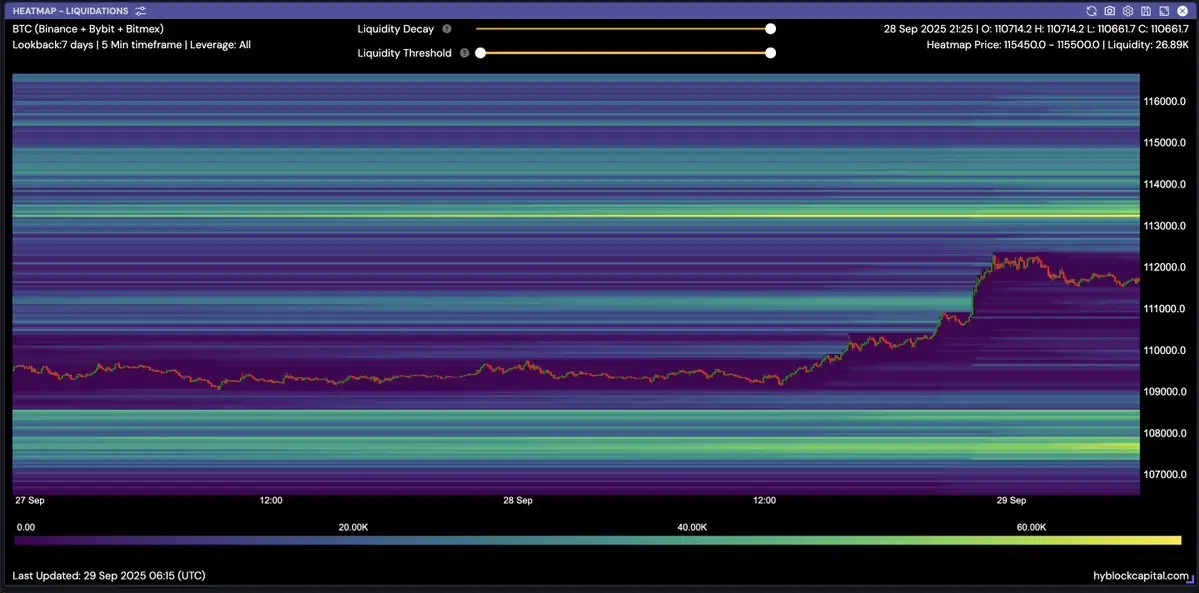Show help for Liquidity Decay

(x=447, y=29)
